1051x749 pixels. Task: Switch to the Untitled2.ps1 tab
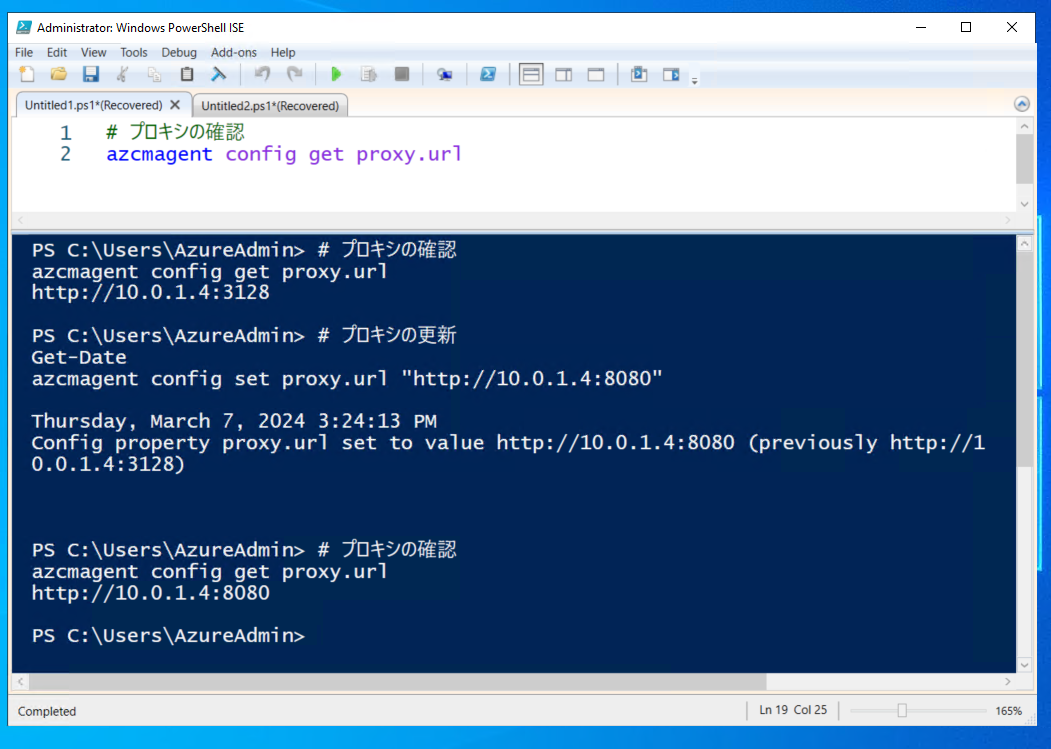[x=270, y=106]
